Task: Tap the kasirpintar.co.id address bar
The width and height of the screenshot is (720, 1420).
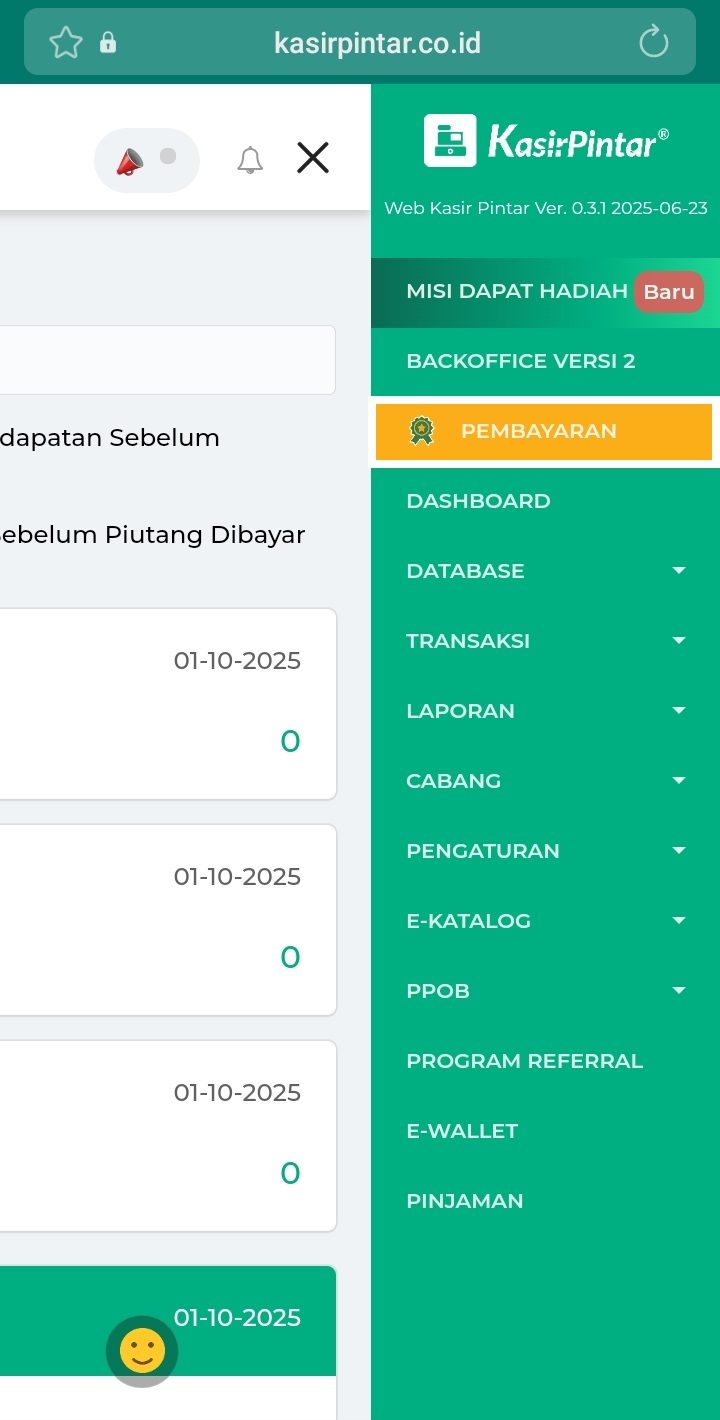Action: [x=377, y=42]
